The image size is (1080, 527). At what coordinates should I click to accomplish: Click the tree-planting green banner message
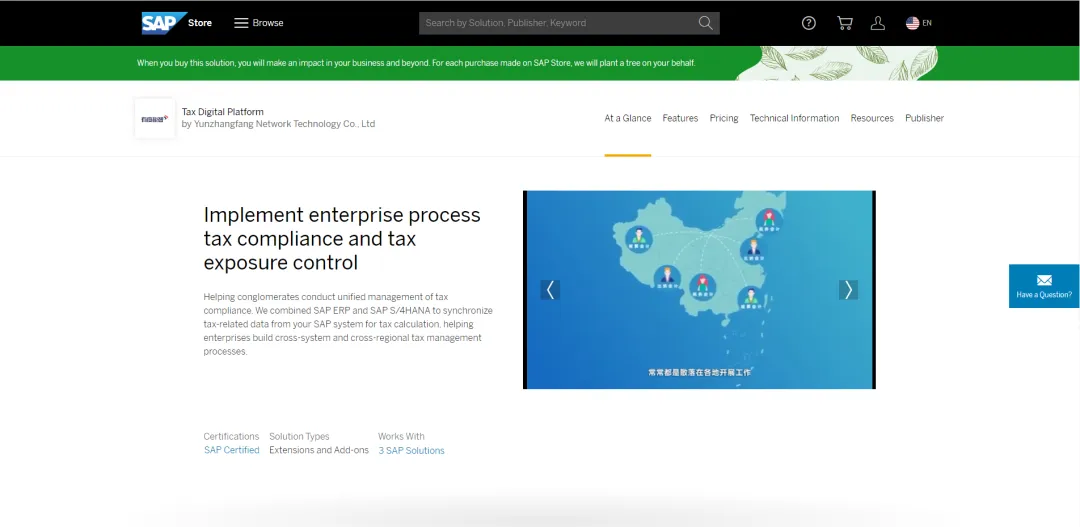click(x=416, y=63)
